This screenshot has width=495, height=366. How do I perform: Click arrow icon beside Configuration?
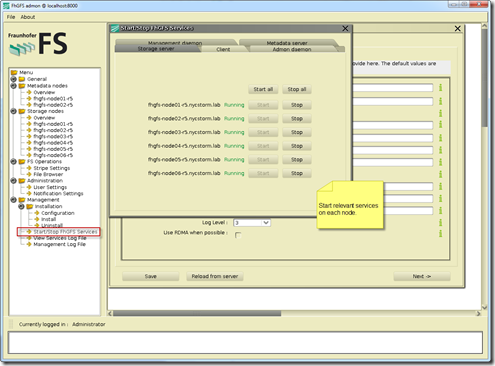pyautogui.click(x=37, y=213)
